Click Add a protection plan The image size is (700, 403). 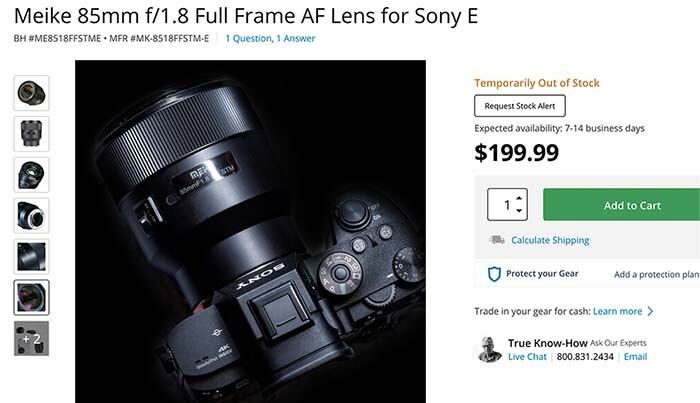(x=656, y=274)
